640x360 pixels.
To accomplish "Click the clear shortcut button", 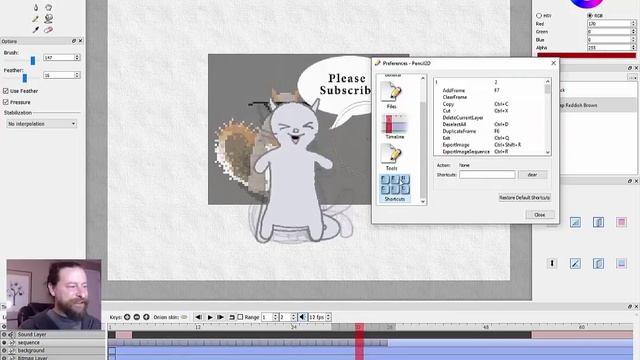I will (532, 175).
